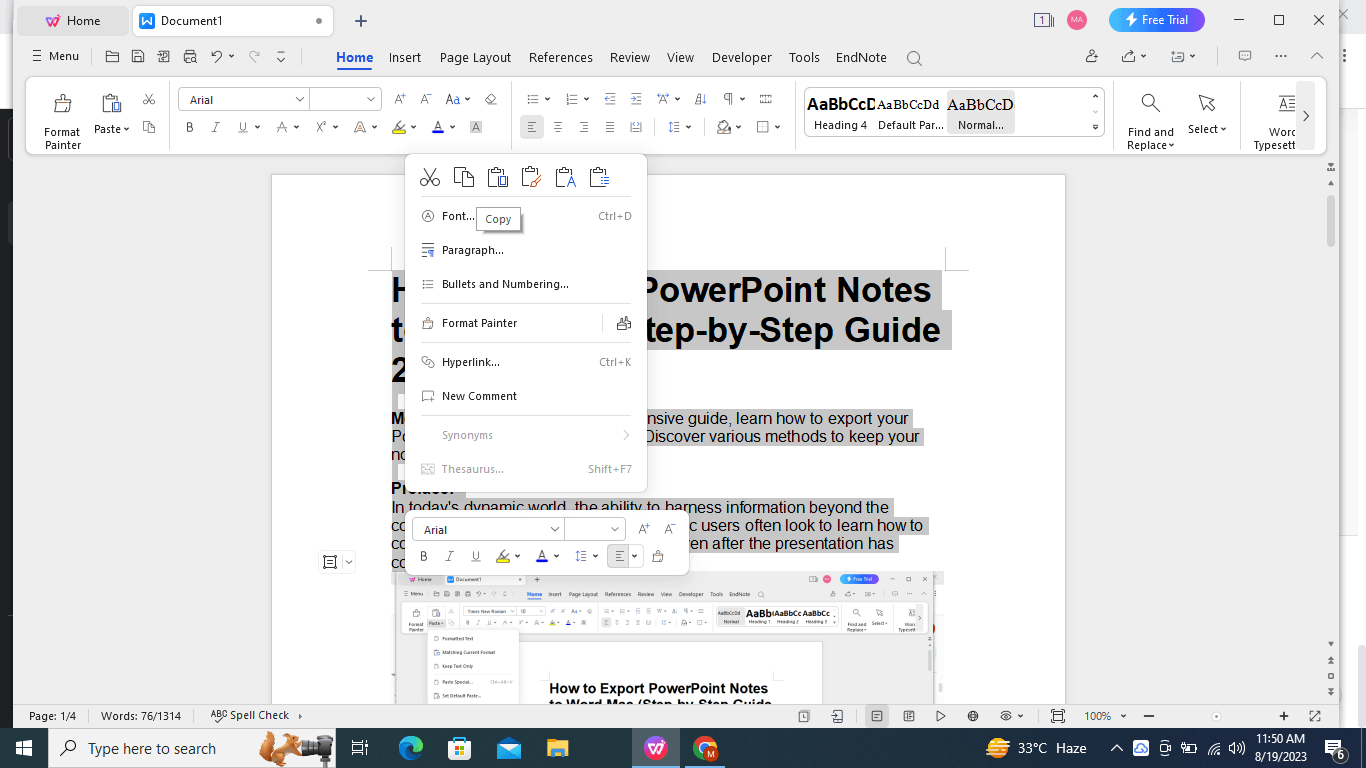
Task: Click the font color A in the ribbon
Action: (x=437, y=127)
